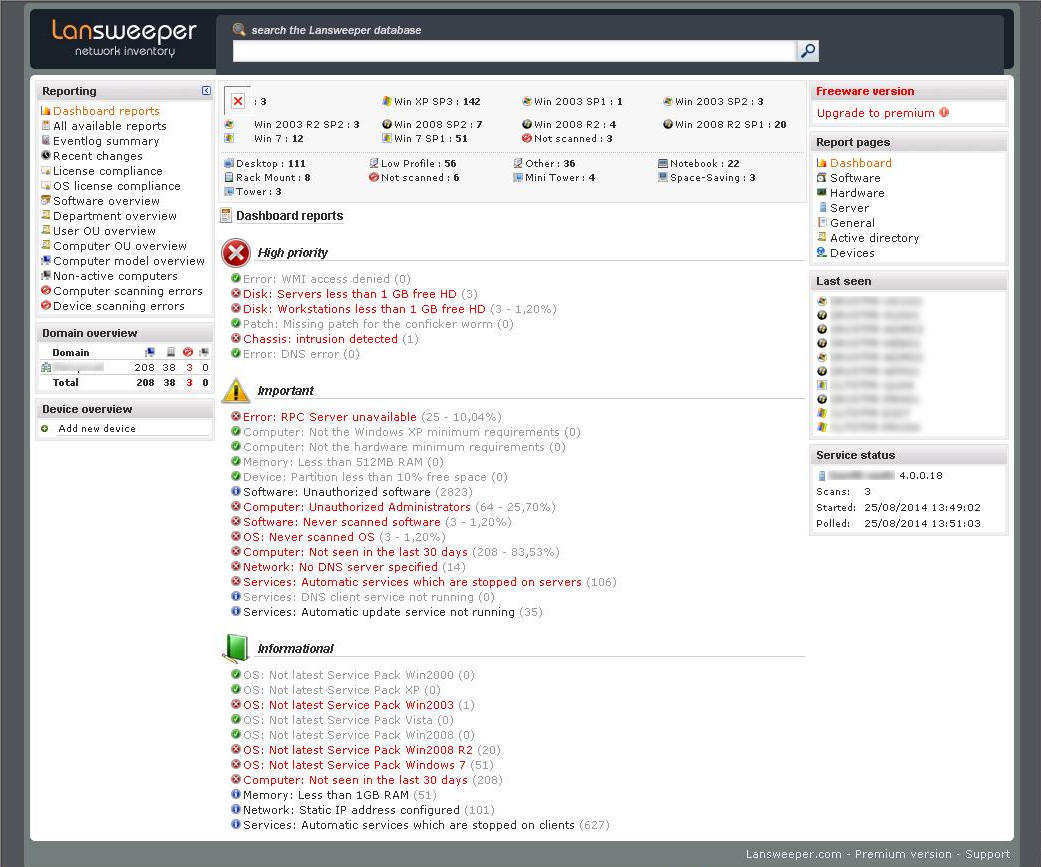The image size is (1041, 867).
Task: Open Network: No DNS server specified
Action: (x=340, y=568)
